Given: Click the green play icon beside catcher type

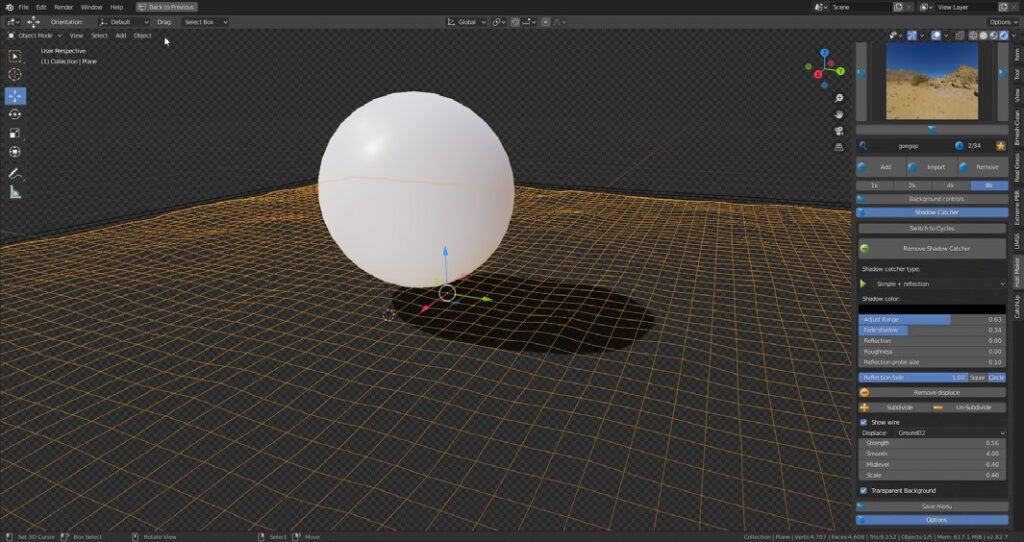Looking at the screenshot, I should [863, 284].
